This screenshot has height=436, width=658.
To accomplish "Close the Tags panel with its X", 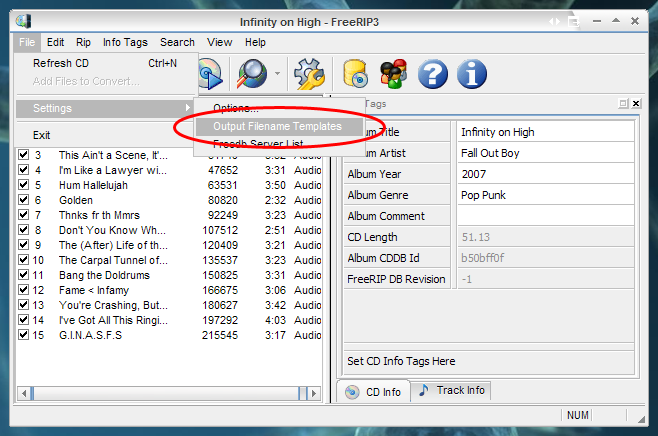I will click(636, 103).
